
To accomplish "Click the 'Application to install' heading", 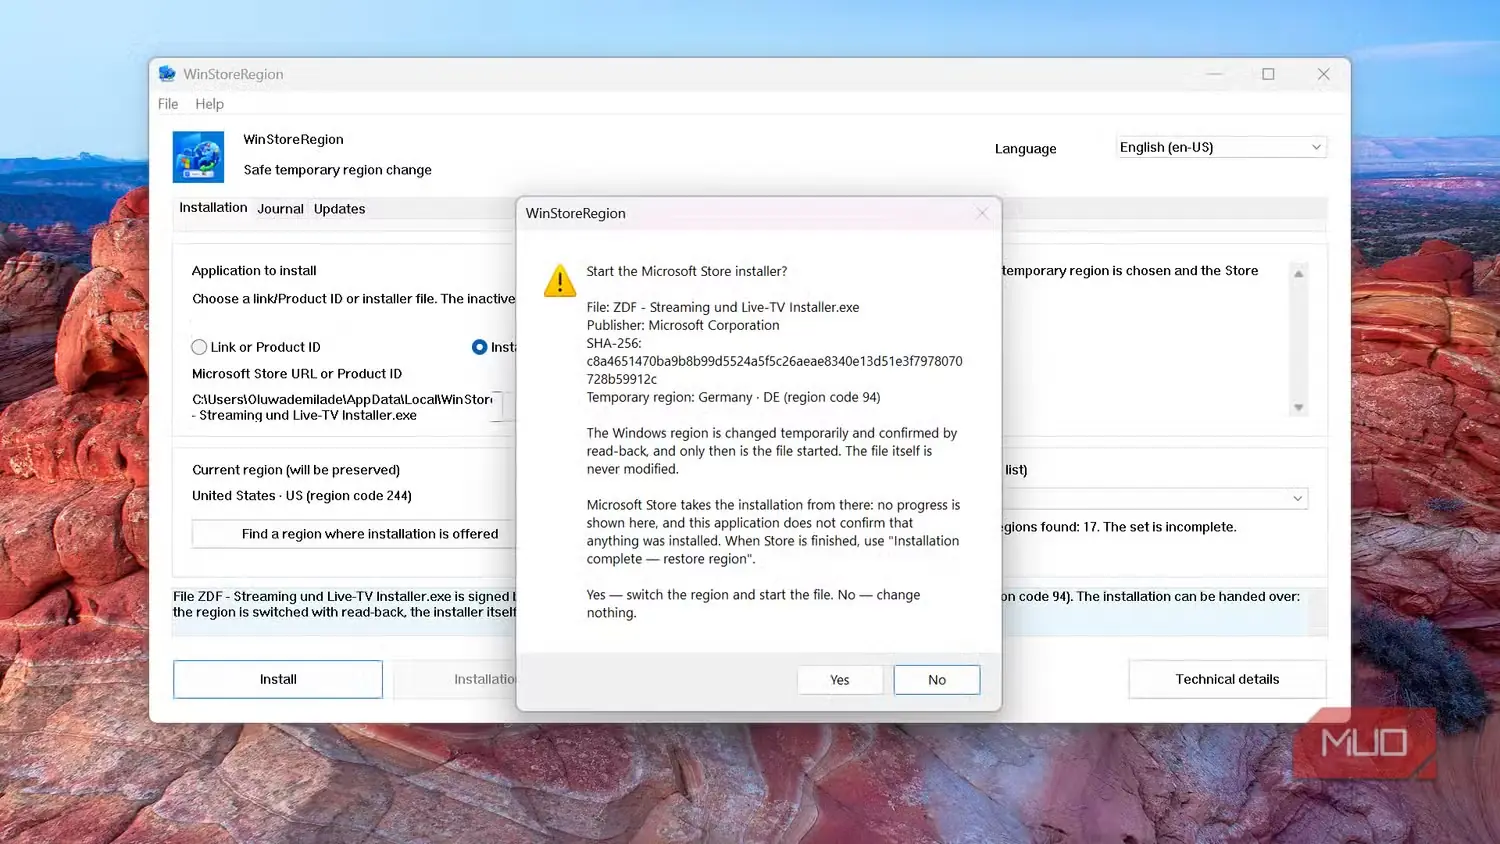I will pyautogui.click(x=254, y=271).
